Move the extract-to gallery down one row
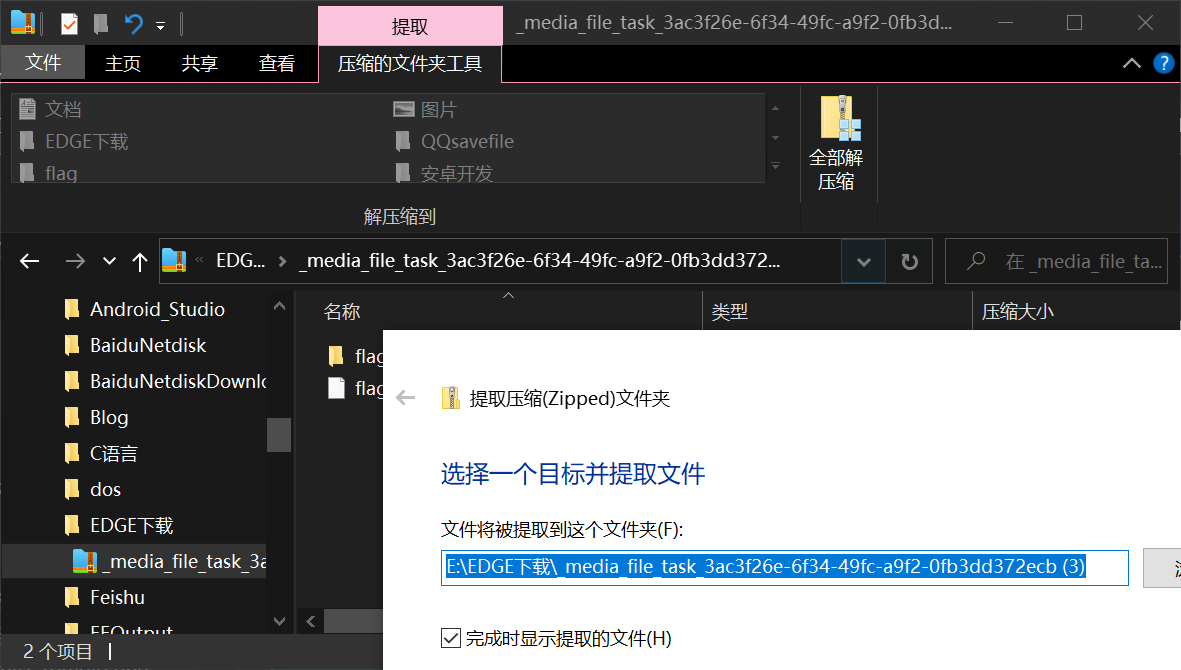1181x670 pixels. (x=775, y=138)
